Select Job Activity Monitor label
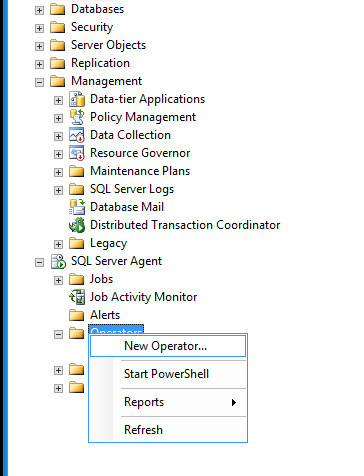Viewport: 364px width, 476px height. pos(143,297)
